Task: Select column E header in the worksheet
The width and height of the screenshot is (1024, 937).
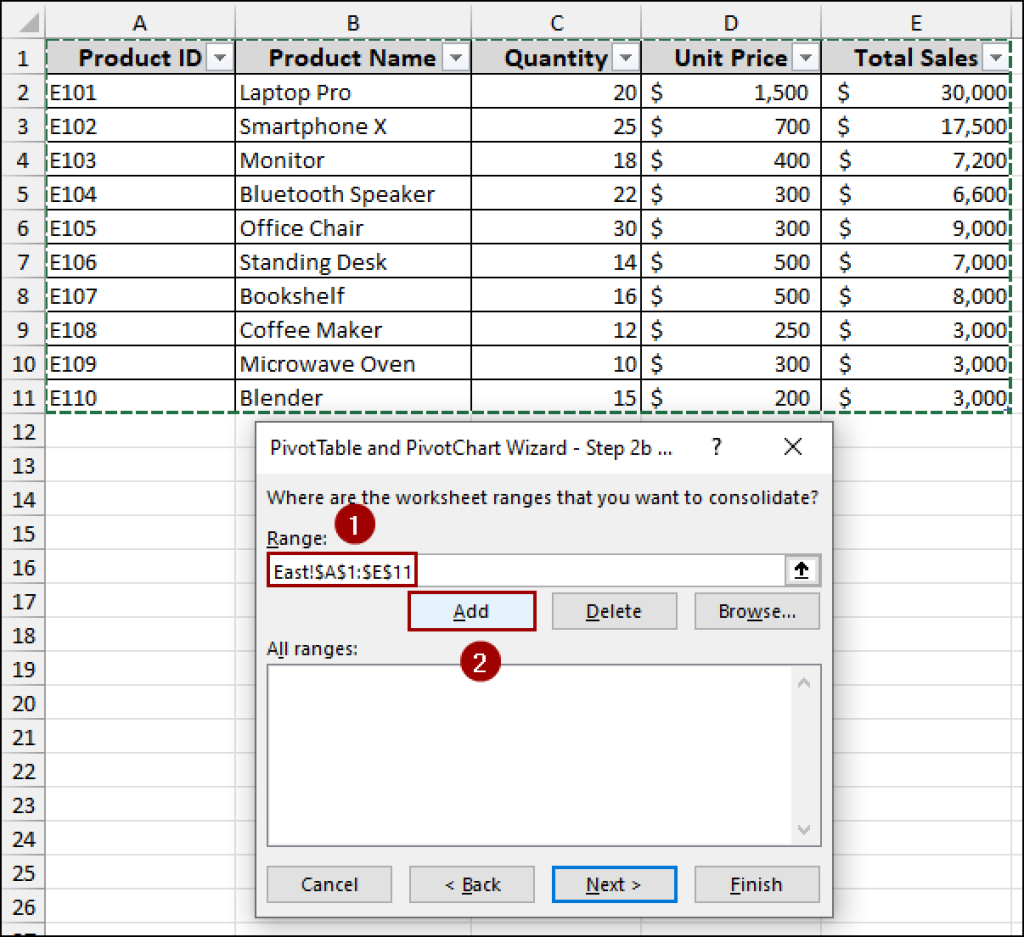Action: [915, 20]
